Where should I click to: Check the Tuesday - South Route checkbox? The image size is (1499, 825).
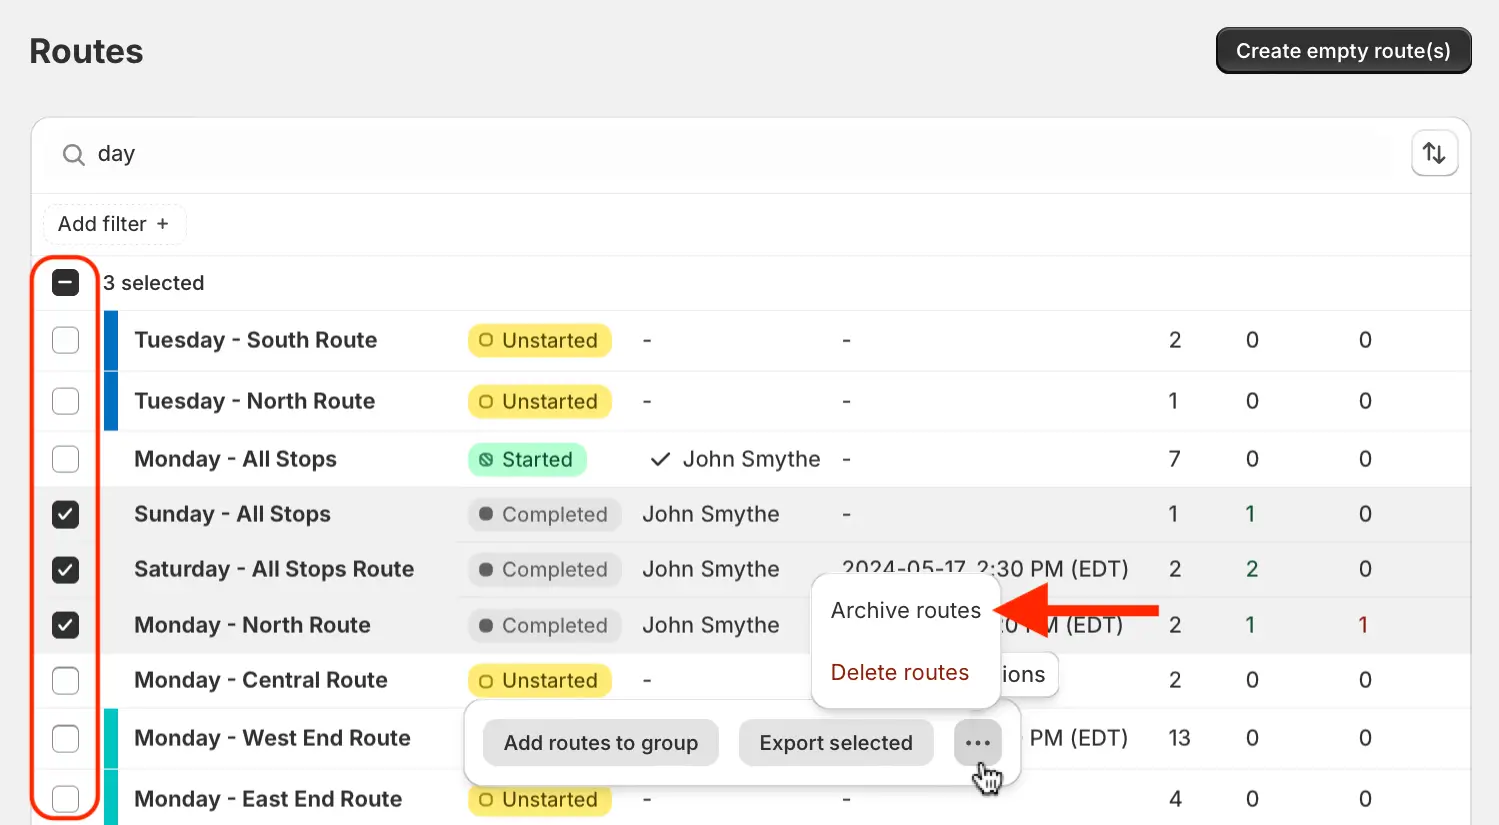(65, 340)
